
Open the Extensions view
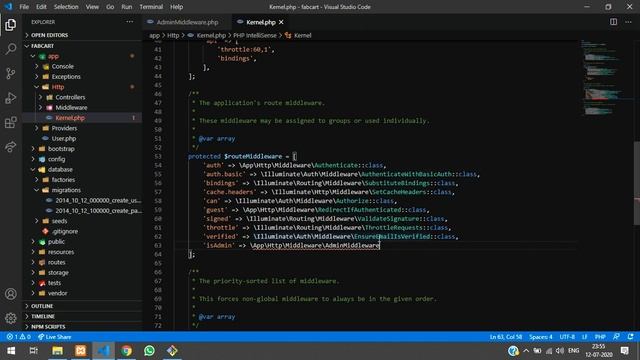[11, 122]
